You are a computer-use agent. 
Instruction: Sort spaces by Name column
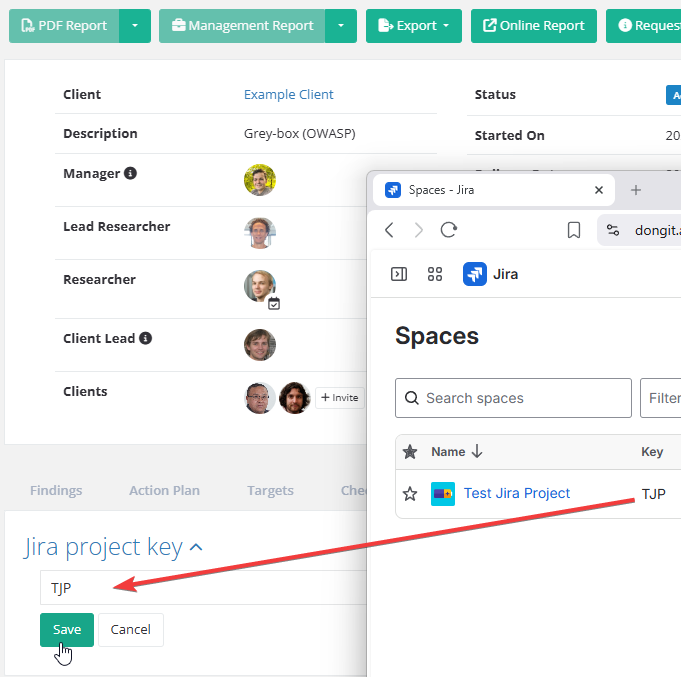[x=457, y=452]
